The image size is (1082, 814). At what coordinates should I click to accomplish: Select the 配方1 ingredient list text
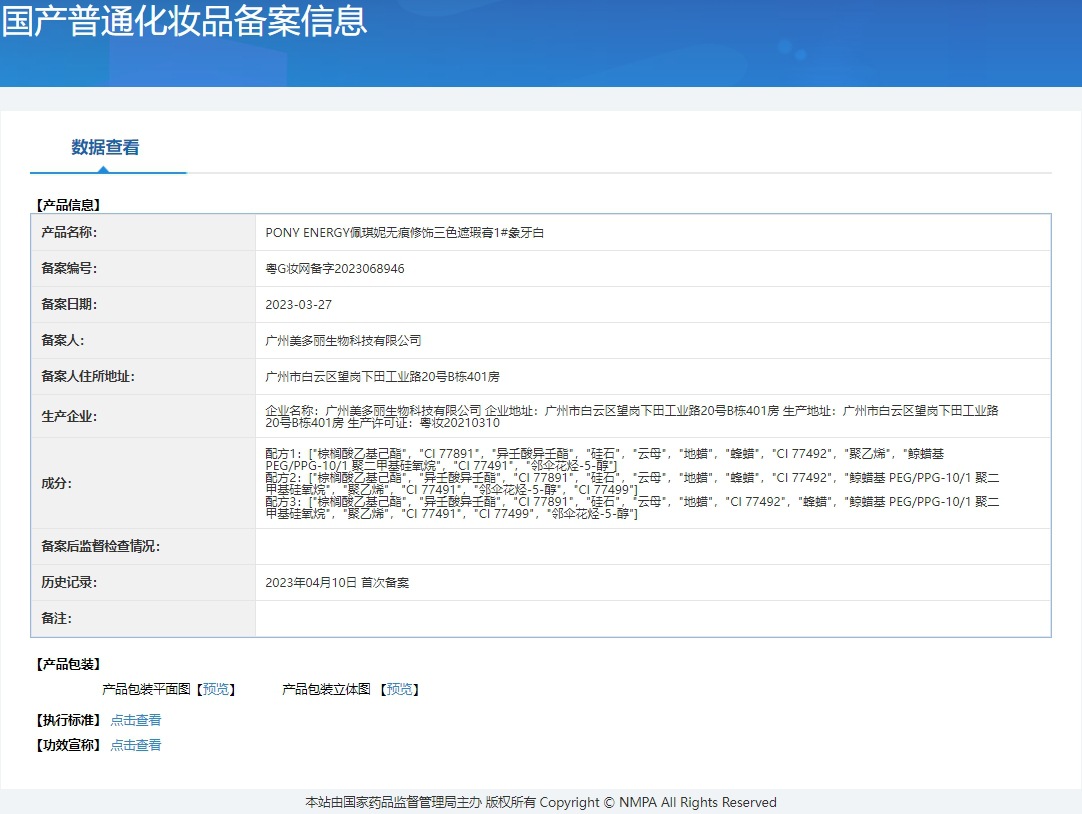click(604, 459)
